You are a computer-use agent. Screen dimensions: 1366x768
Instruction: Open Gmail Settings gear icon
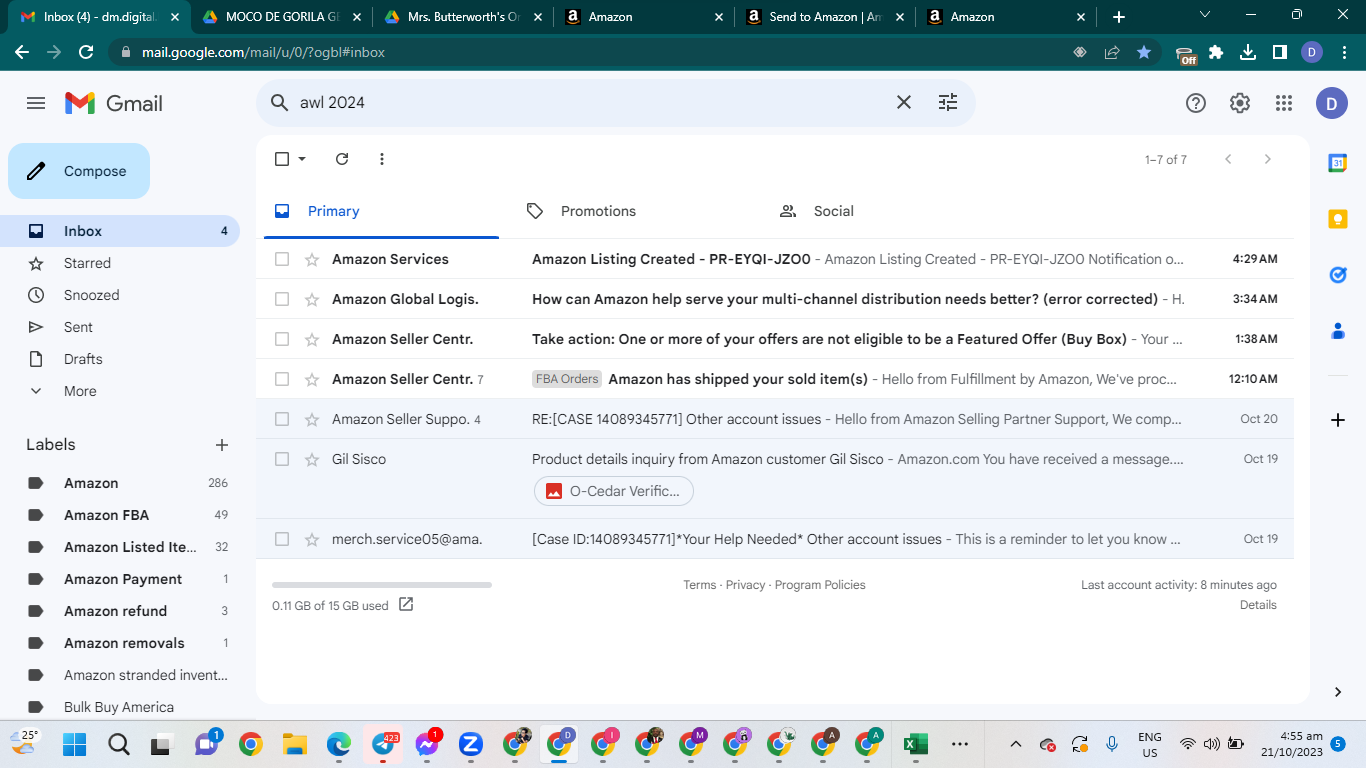pos(1240,103)
